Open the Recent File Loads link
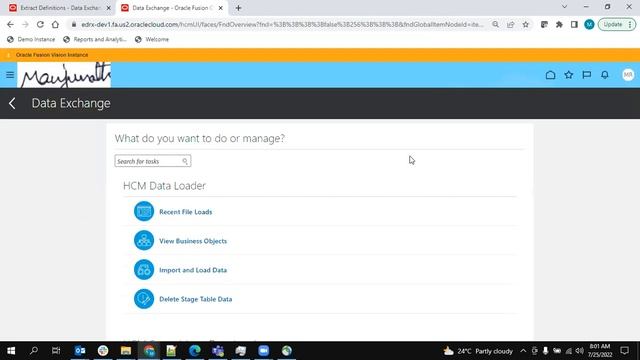The image size is (640, 360). click(x=186, y=212)
